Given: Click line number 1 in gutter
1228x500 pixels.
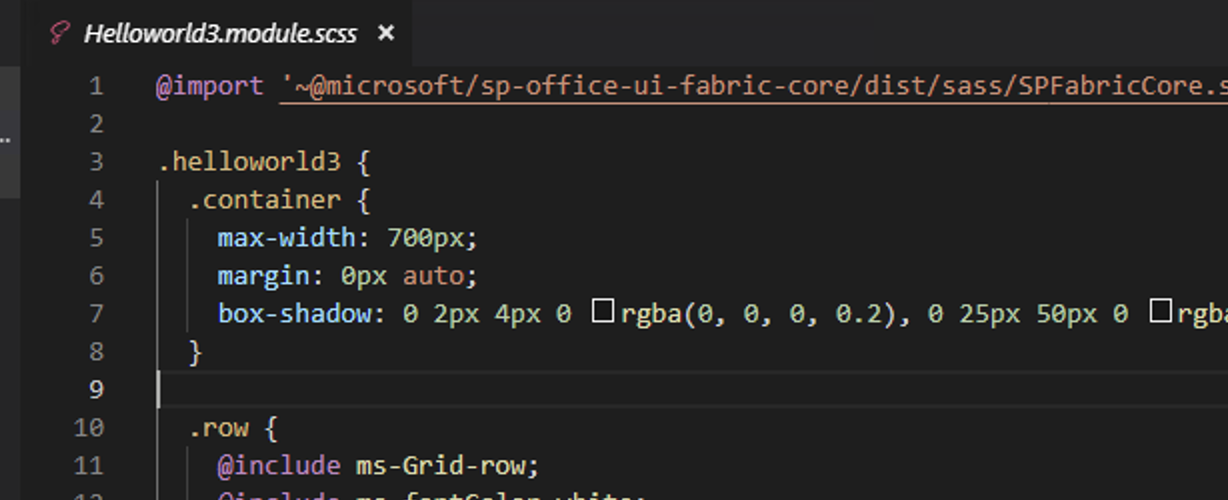Looking at the screenshot, I should click(x=96, y=86).
